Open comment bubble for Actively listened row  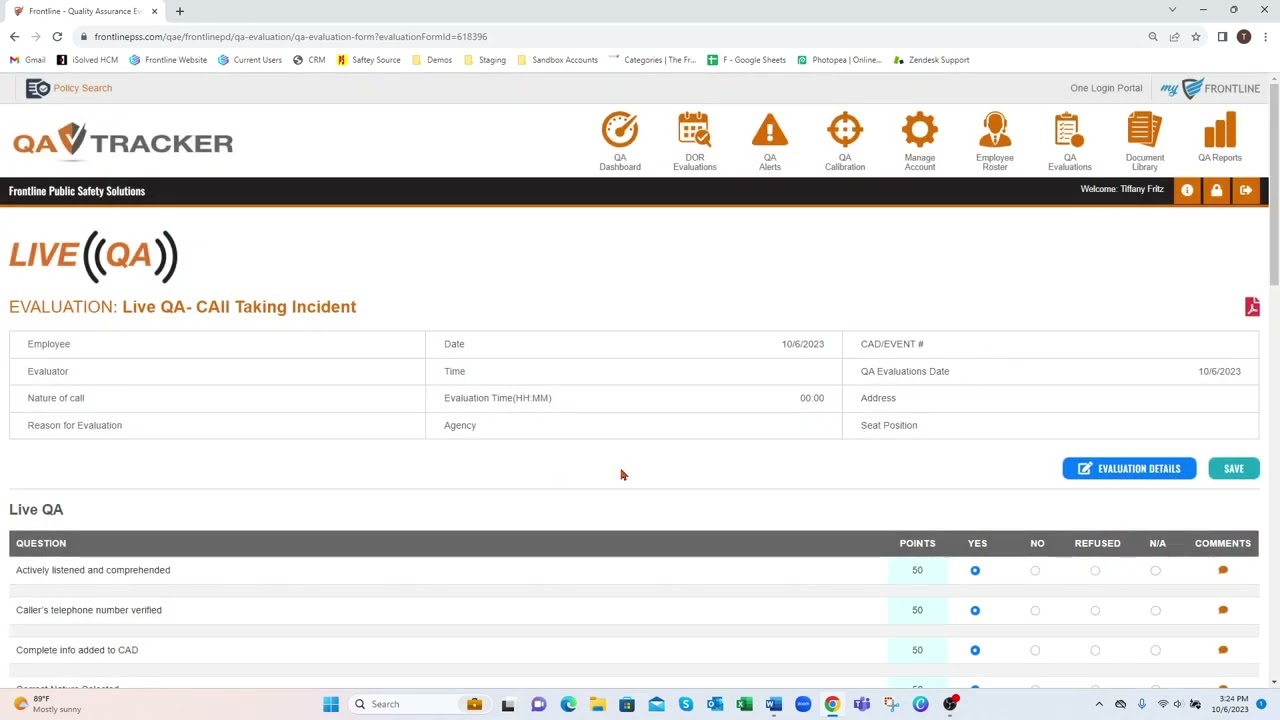coord(1223,570)
